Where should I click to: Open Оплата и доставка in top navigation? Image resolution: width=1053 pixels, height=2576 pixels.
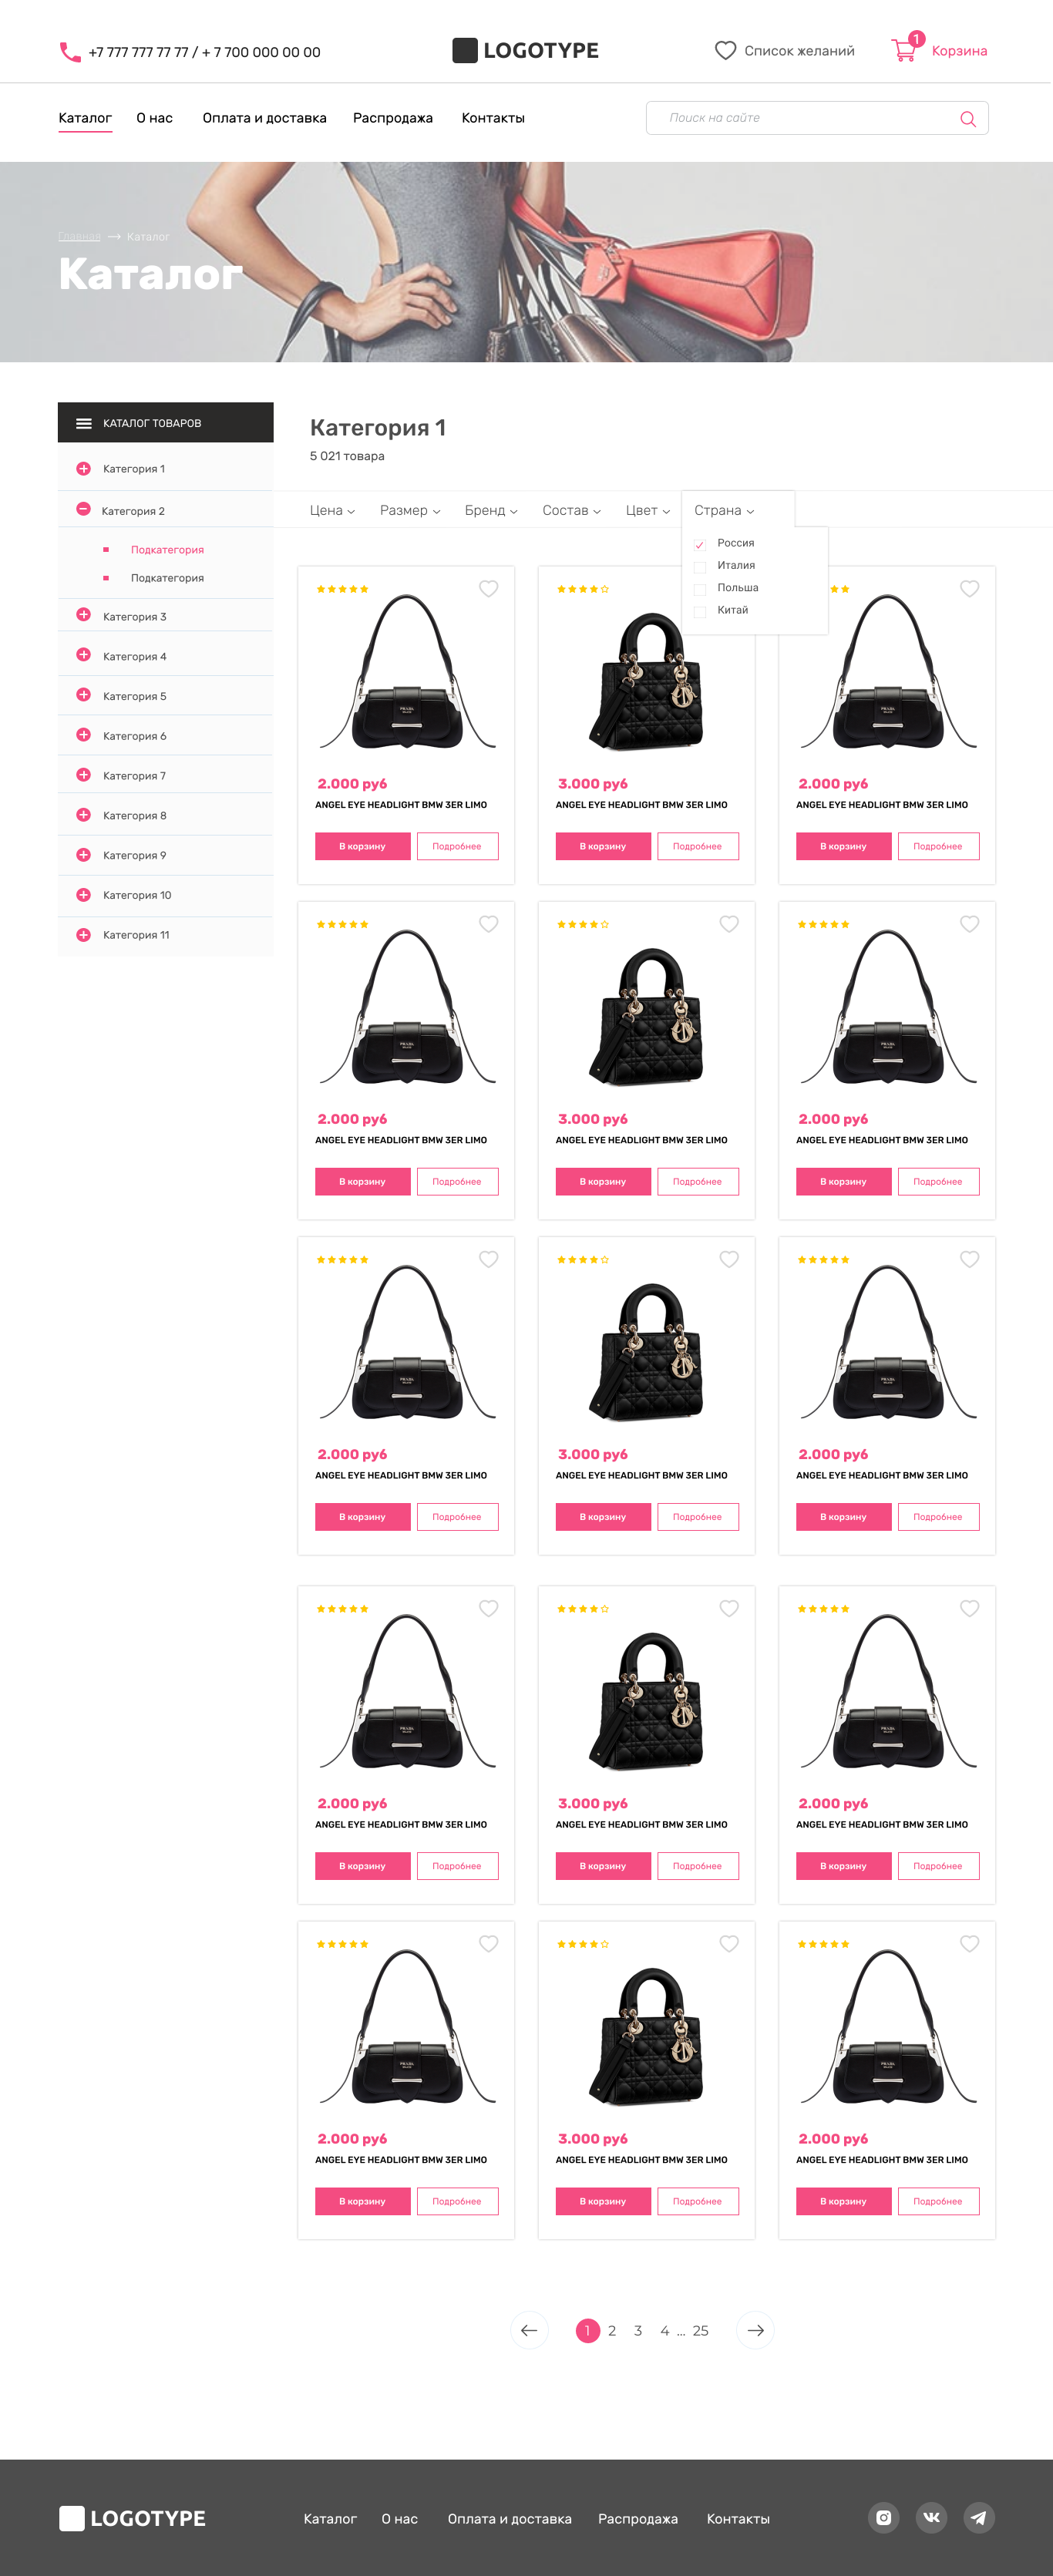click(264, 118)
